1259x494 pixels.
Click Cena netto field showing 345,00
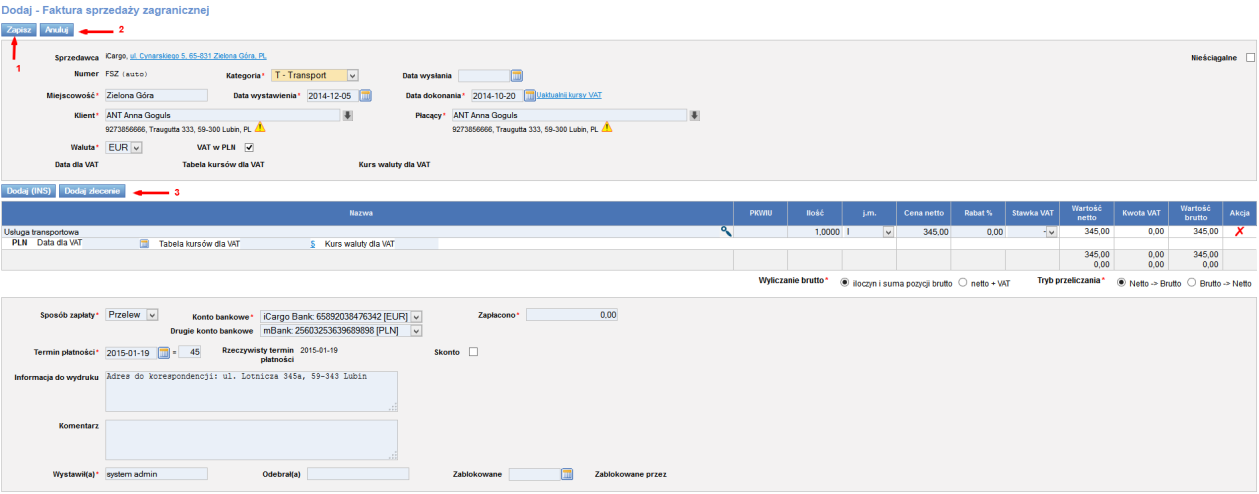pos(922,231)
